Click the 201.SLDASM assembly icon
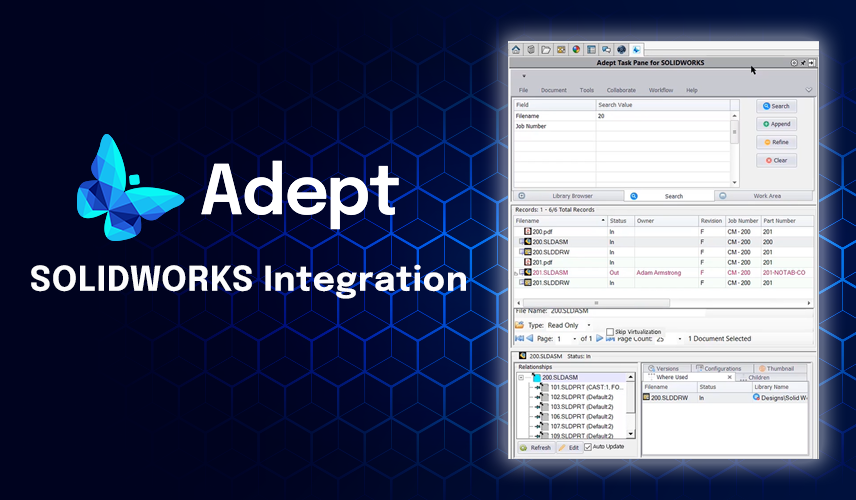This screenshot has width=856, height=500. [x=528, y=272]
